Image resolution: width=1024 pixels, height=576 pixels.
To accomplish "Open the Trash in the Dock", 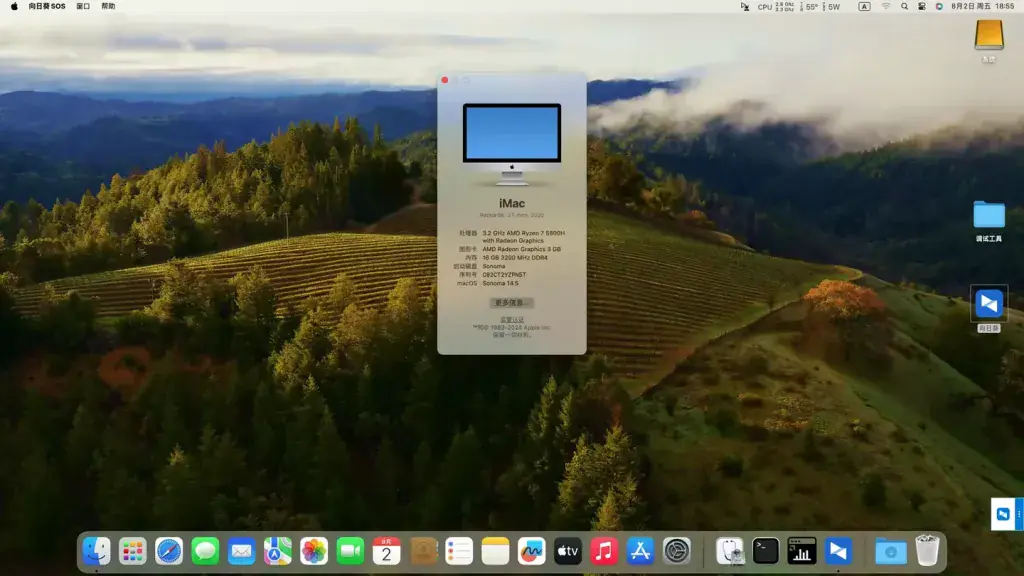I will click(x=927, y=551).
